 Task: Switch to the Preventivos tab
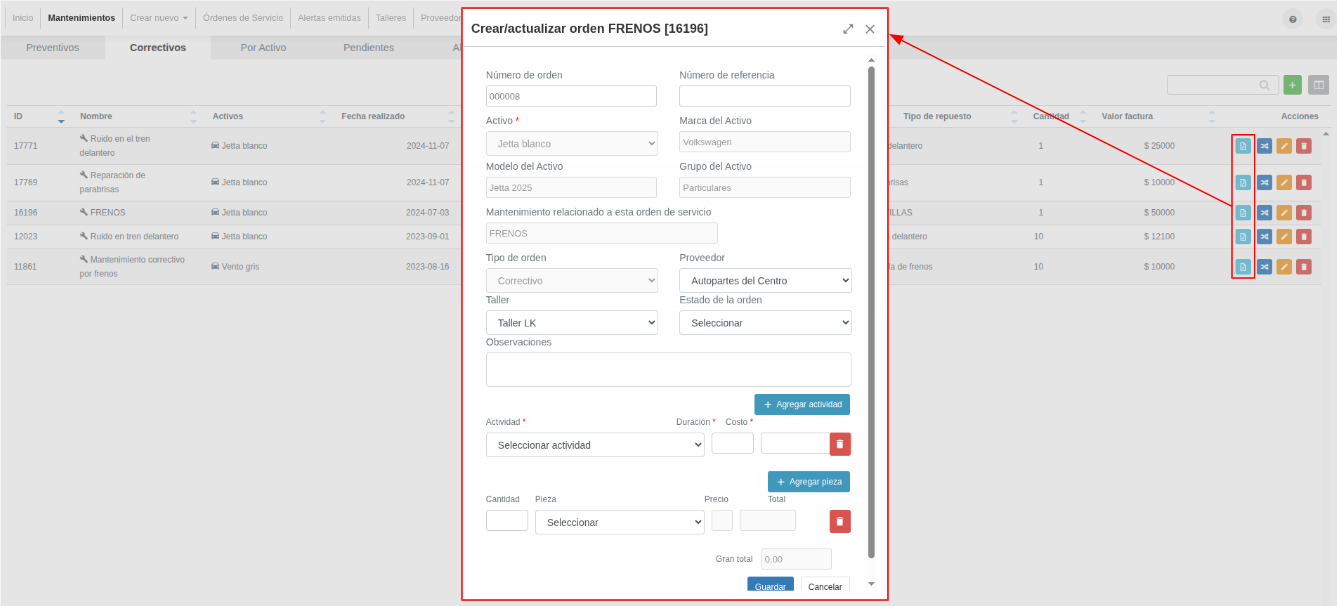[53, 47]
